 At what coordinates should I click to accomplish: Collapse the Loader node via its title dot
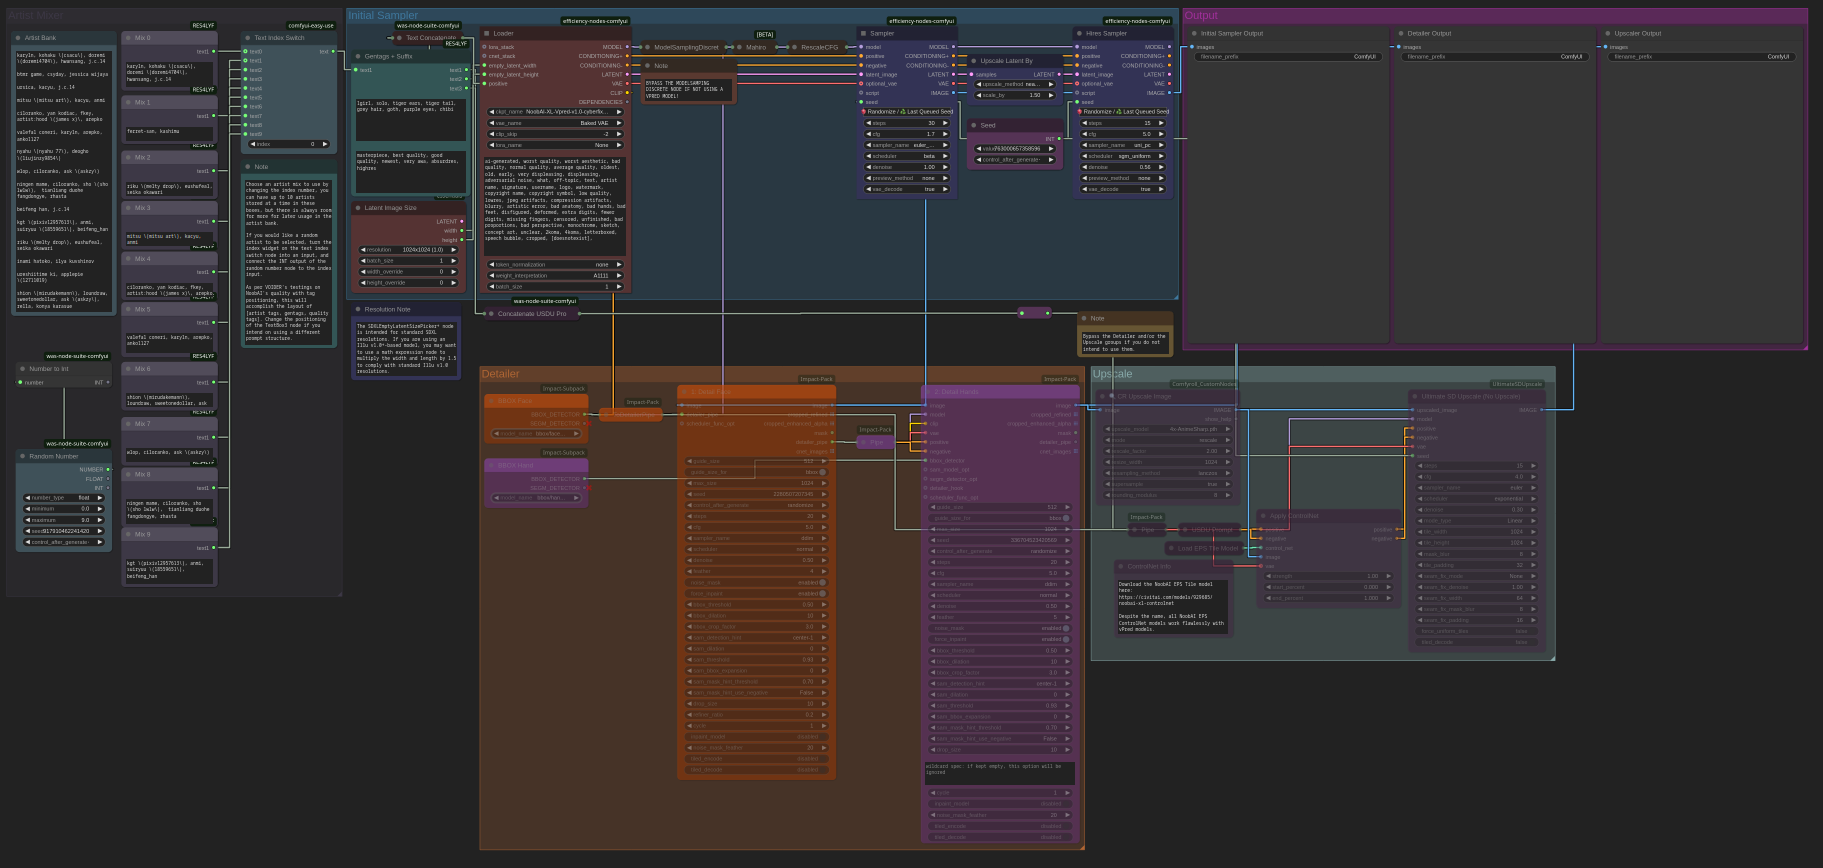point(485,33)
